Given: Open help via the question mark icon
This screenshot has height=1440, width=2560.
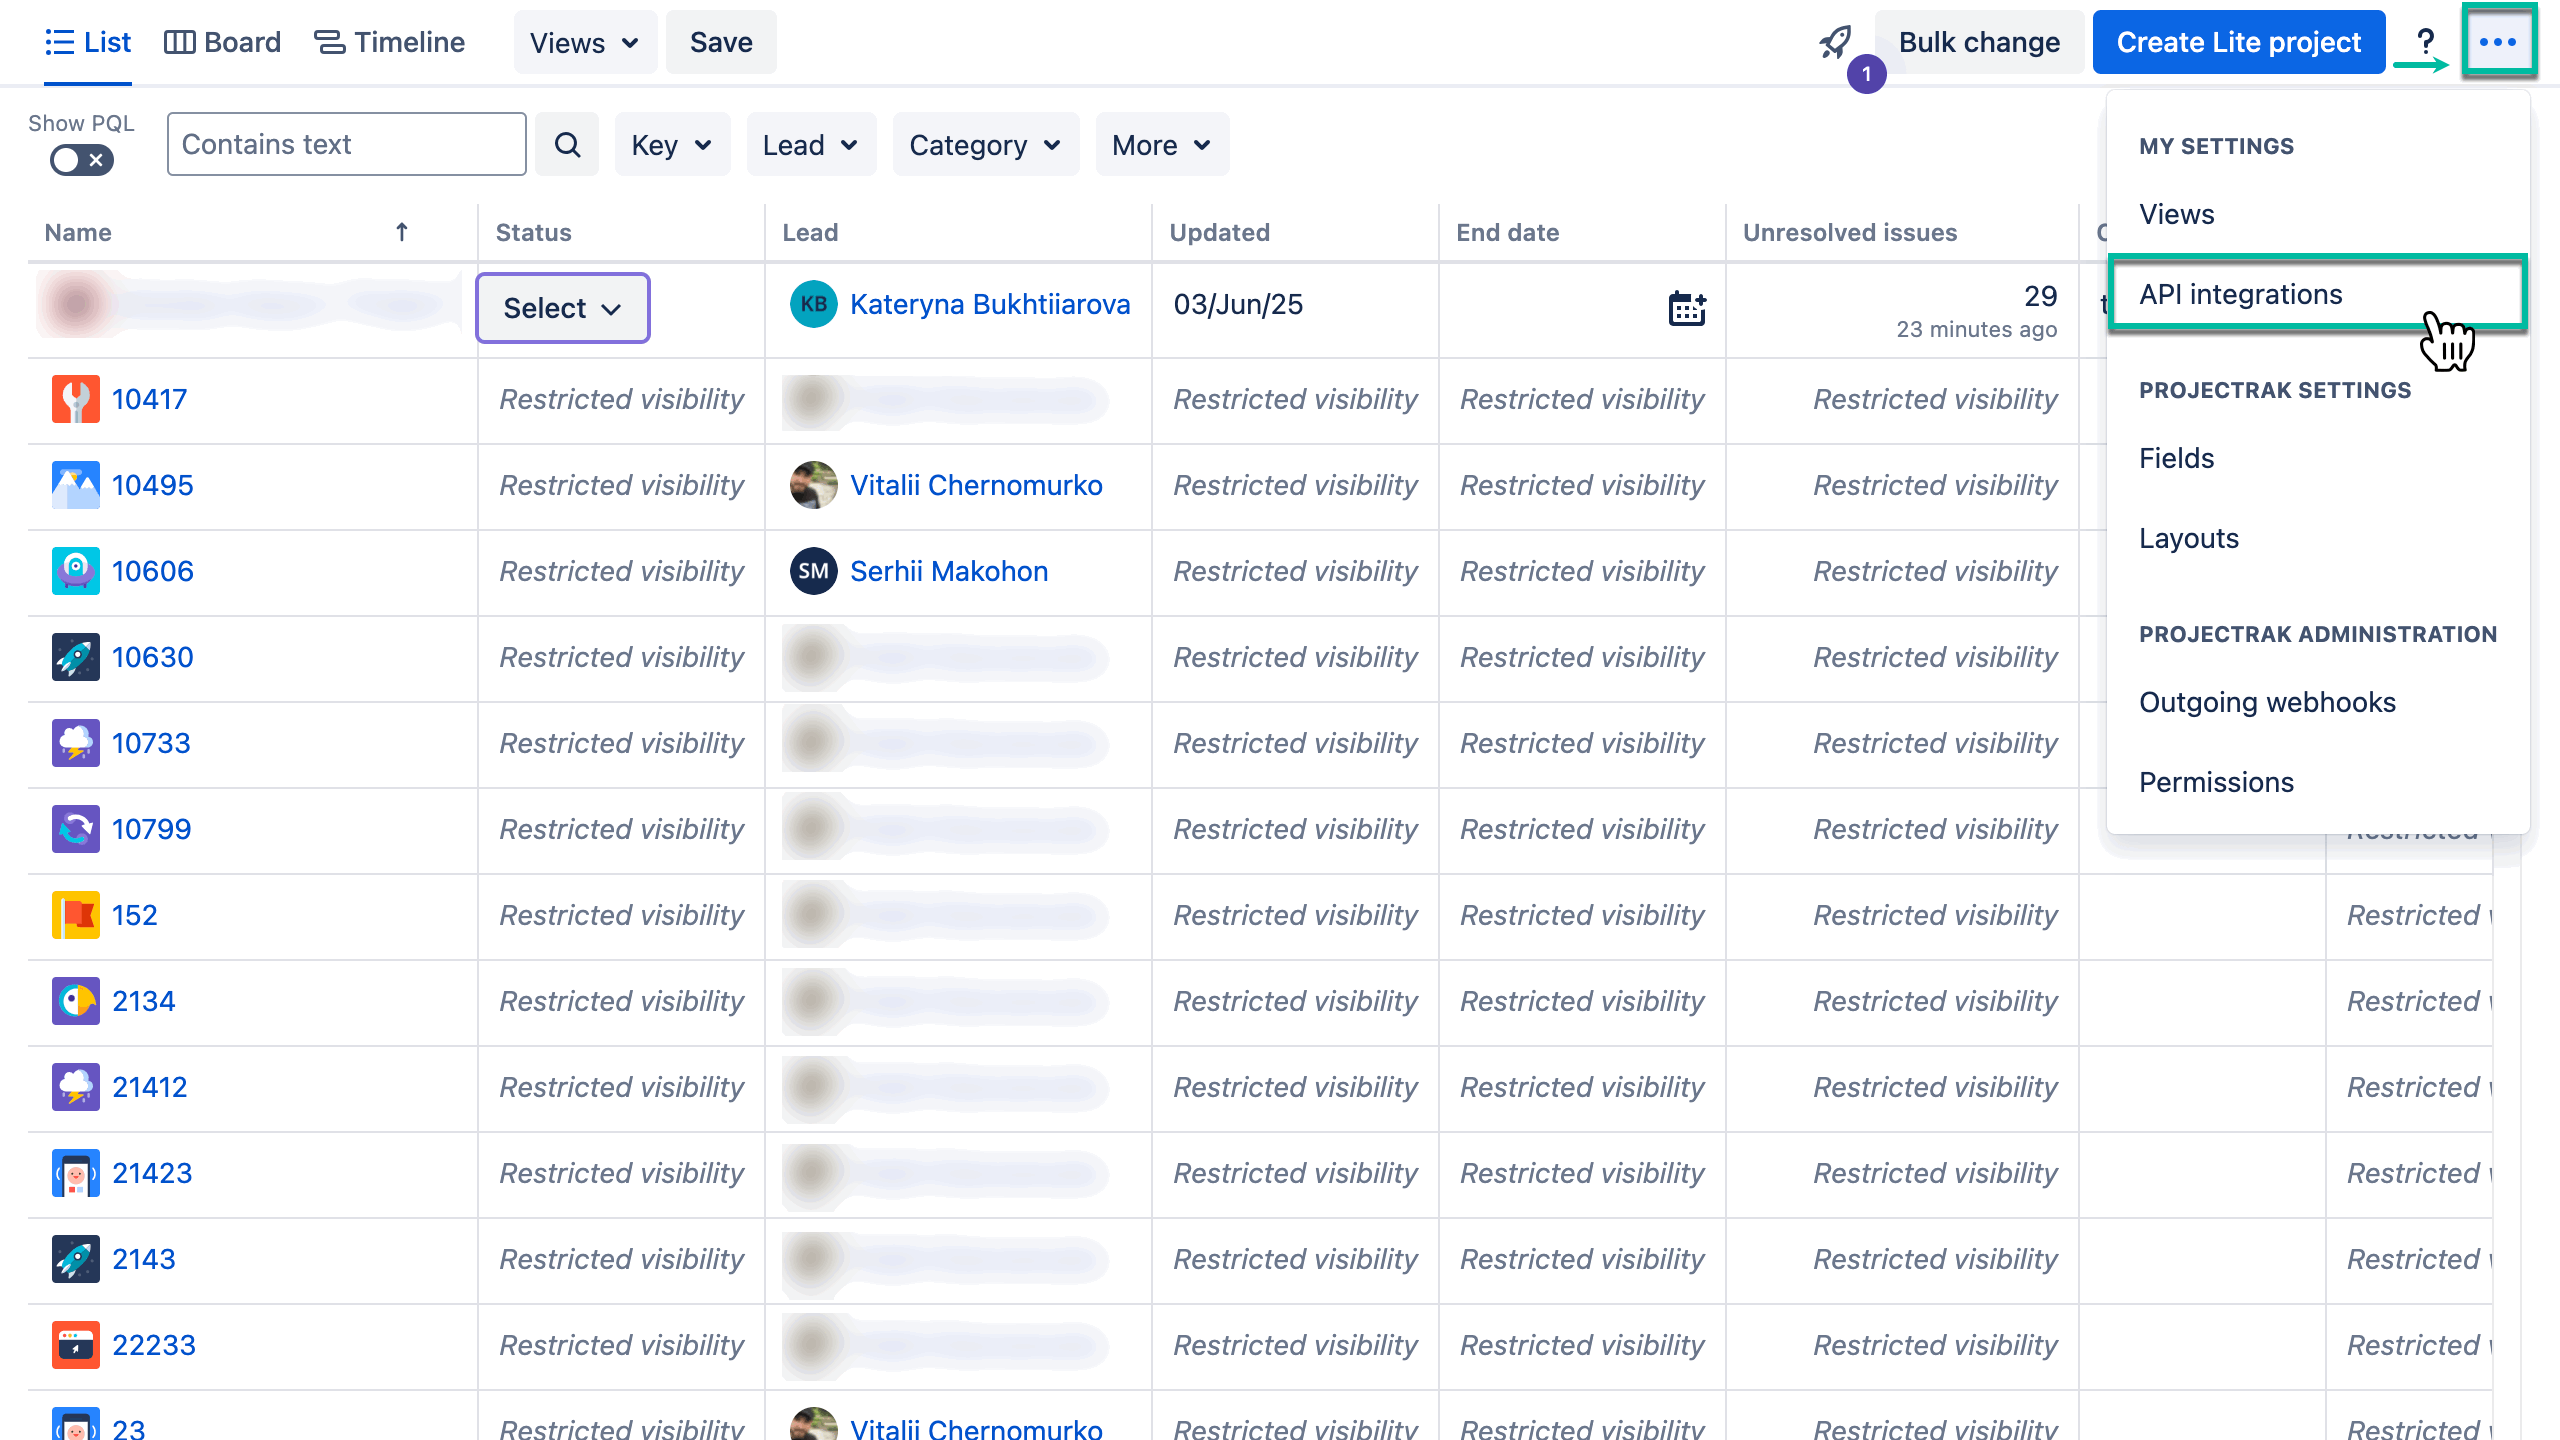Looking at the screenshot, I should pyautogui.click(x=2426, y=42).
